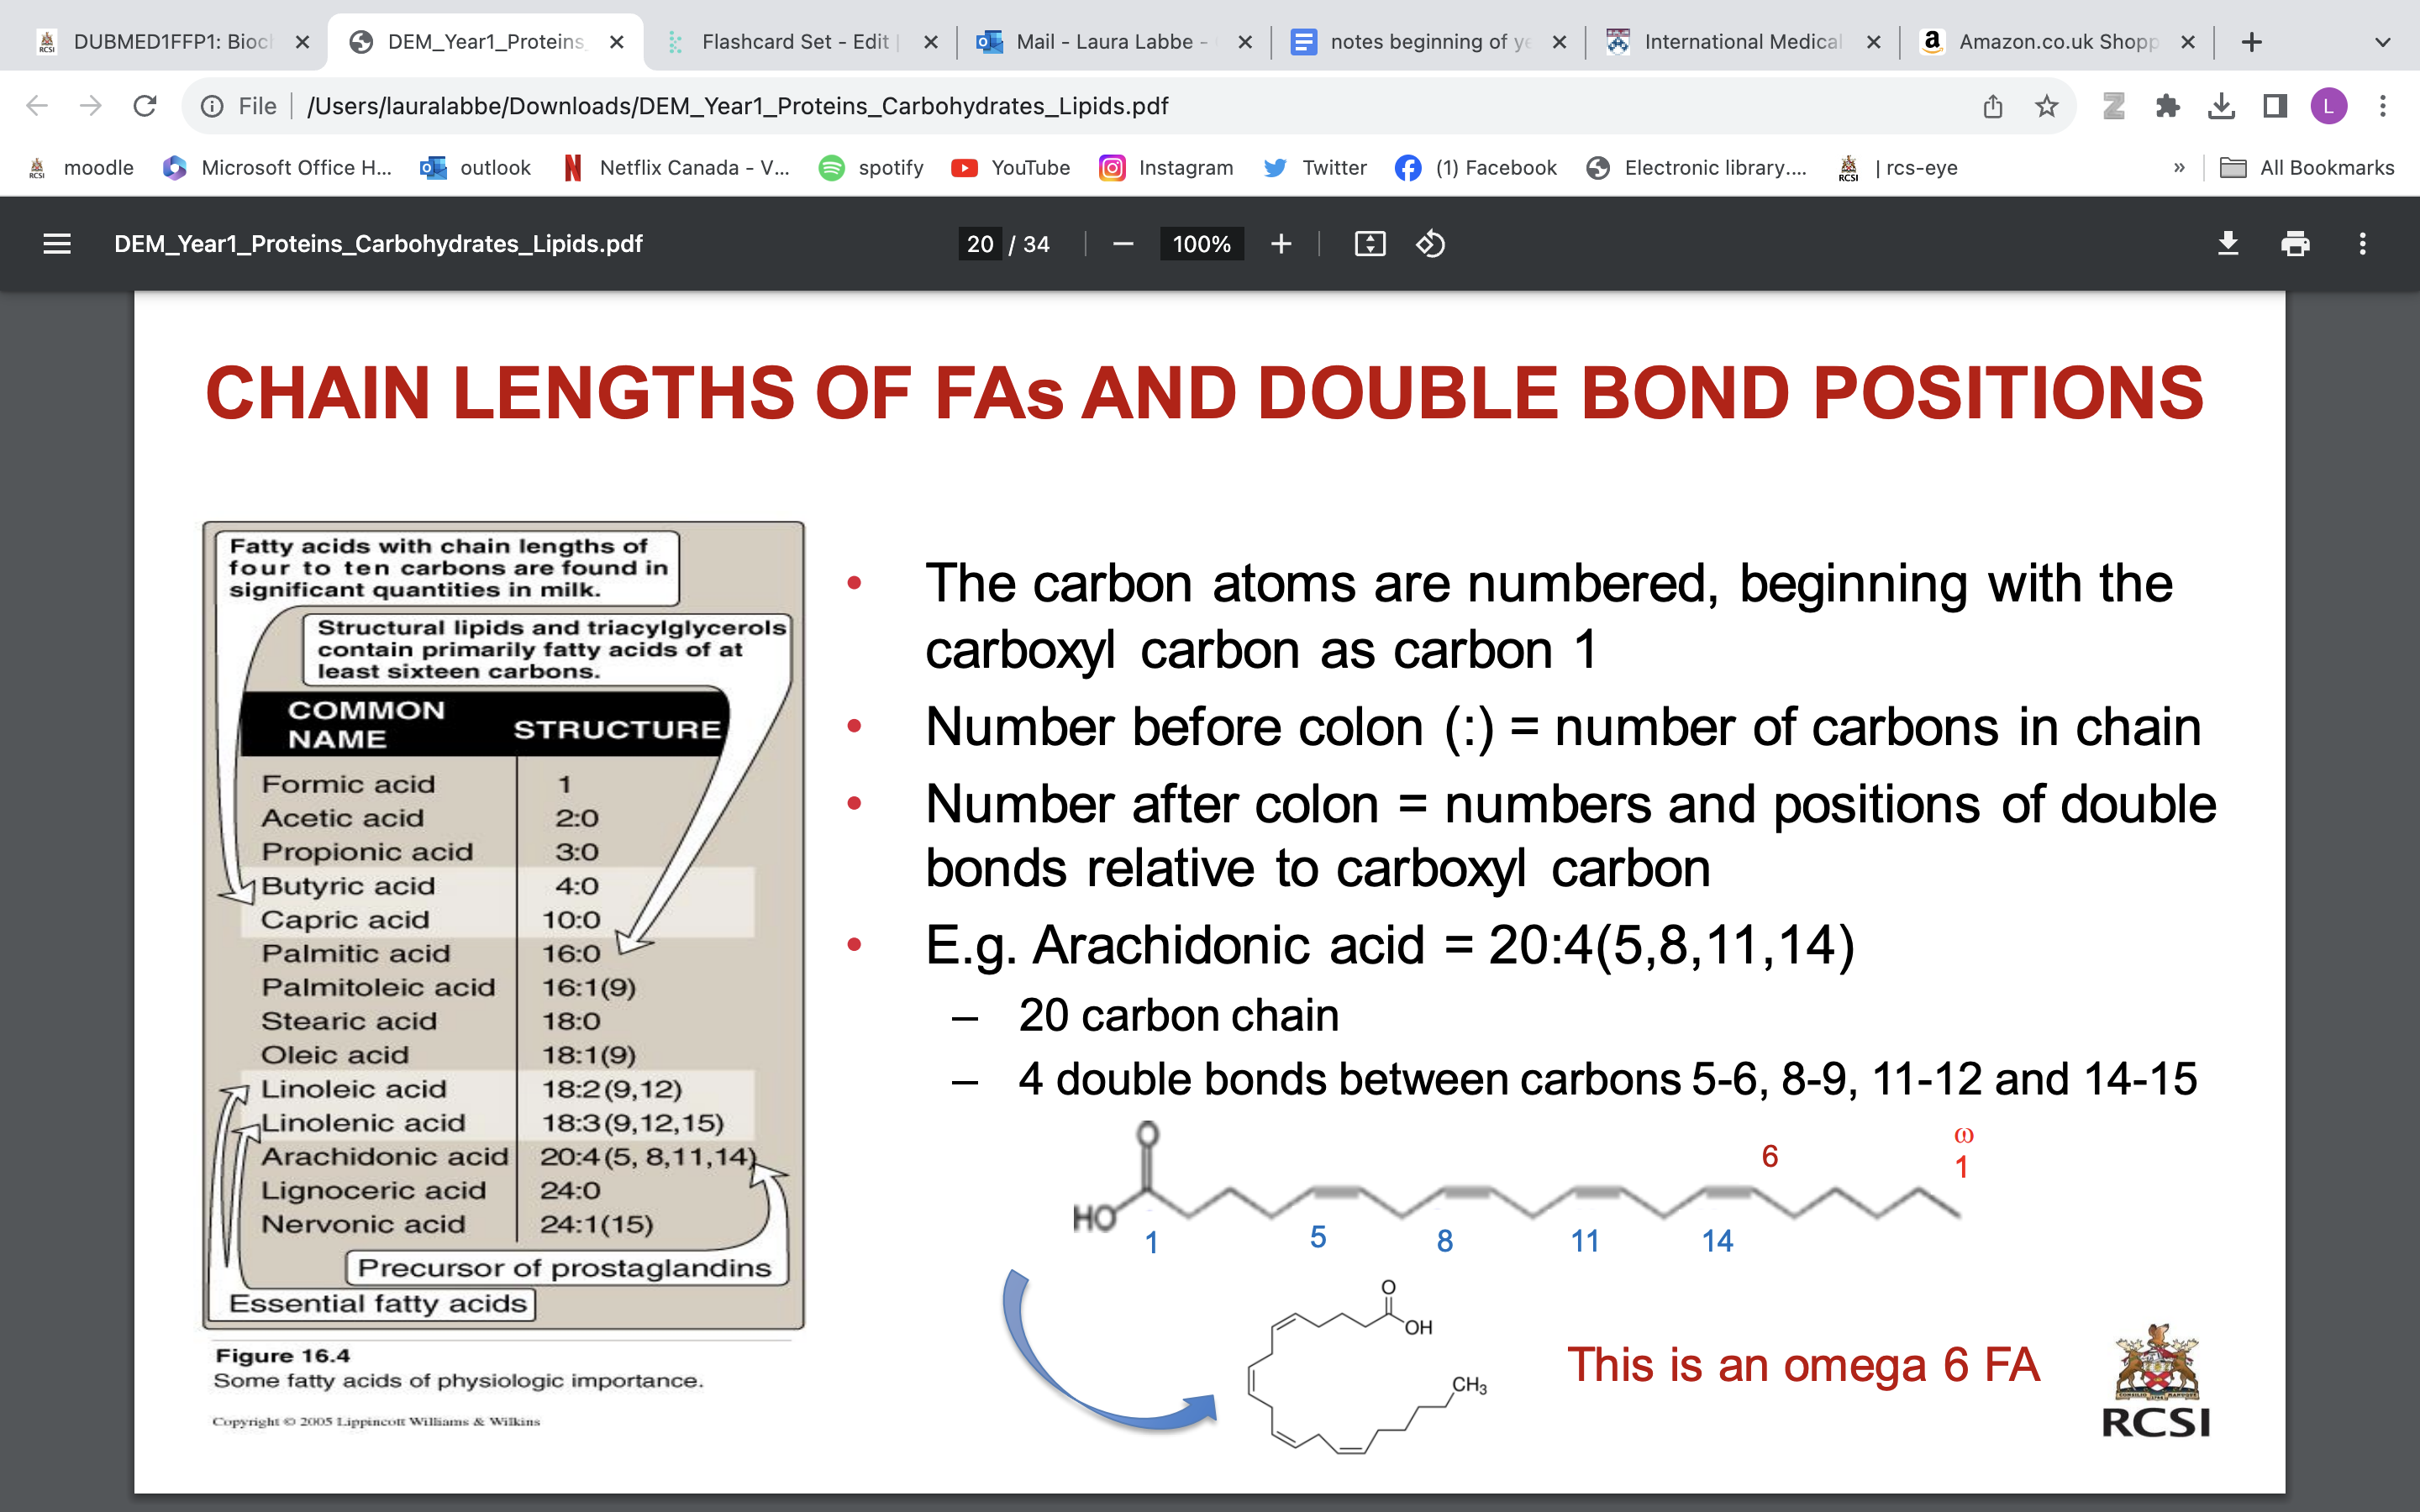Screen dimensions: 2420x1512
Task: Download the PDF document
Action: [x=2229, y=244]
